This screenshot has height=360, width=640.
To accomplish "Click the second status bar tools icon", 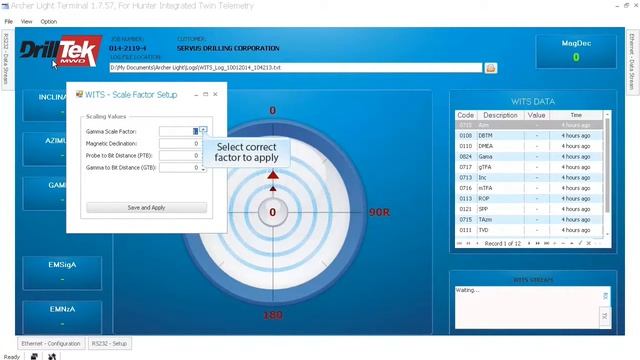I will click(x=52, y=356).
